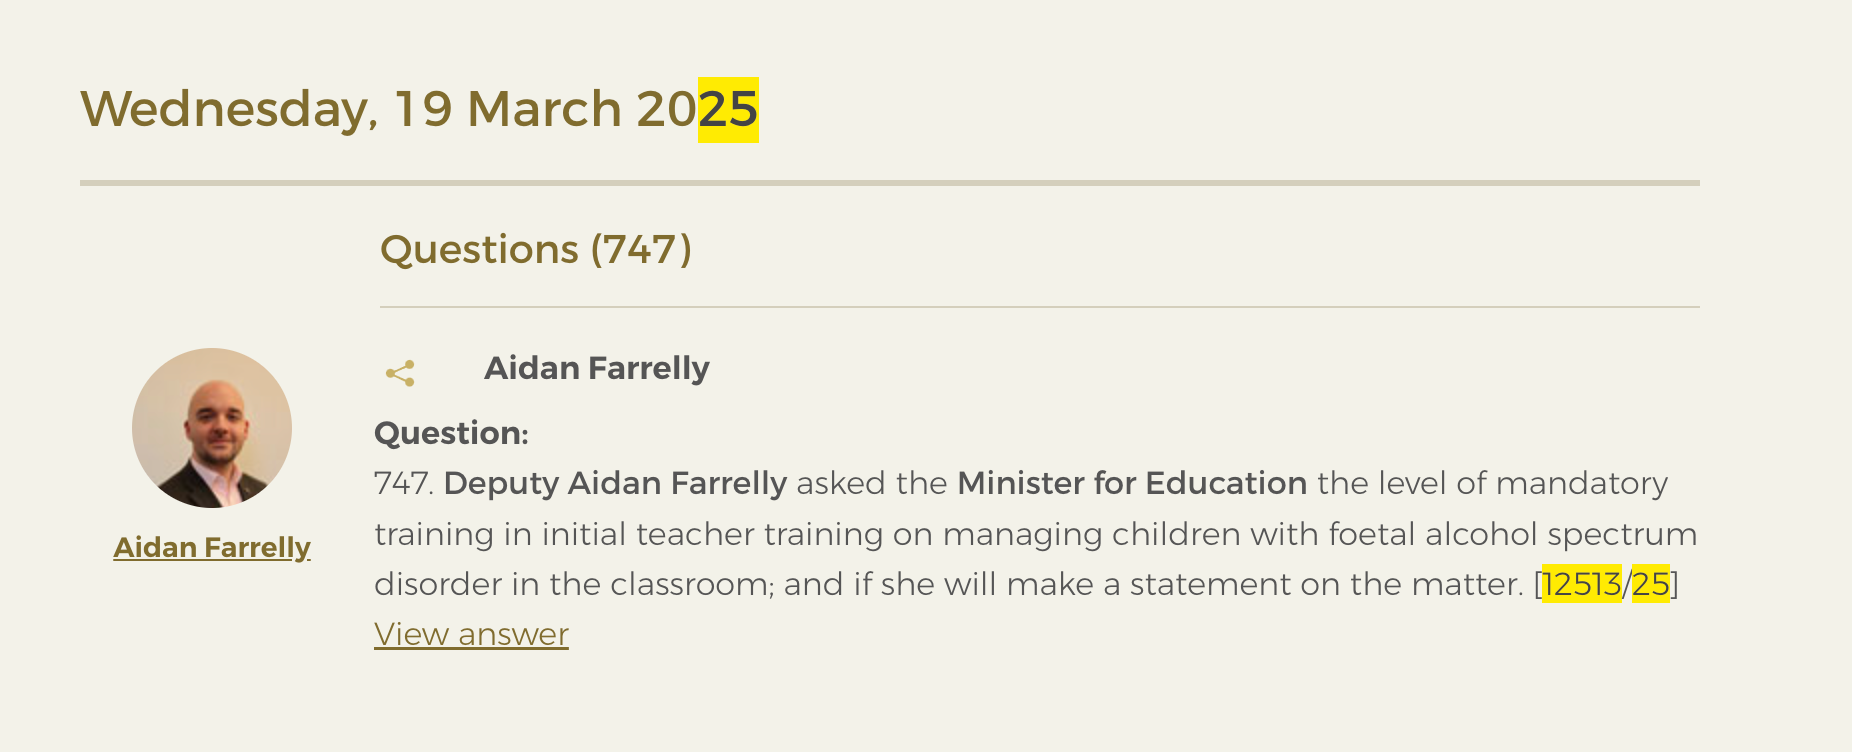Viewport: 1852px width, 752px height.
Task: Click the highlighted 25 in the date
Action: [728, 109]
